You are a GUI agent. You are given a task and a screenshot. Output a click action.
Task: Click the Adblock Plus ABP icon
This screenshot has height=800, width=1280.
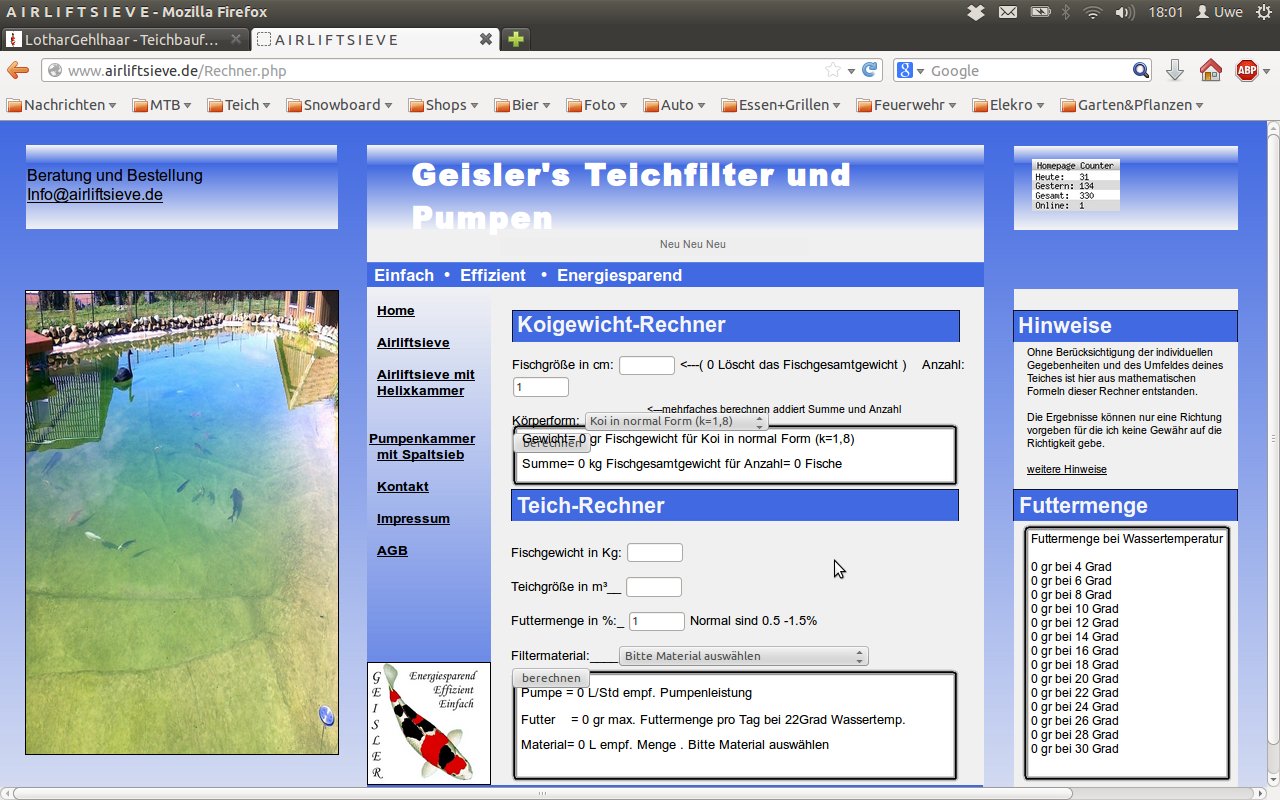(1246, 70)
